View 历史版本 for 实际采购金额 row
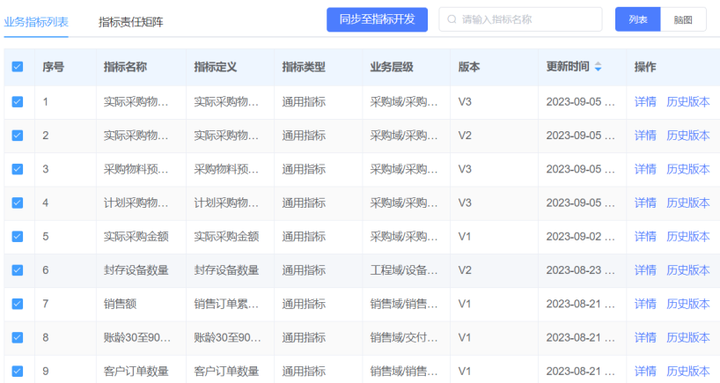The height and width of the screenshot is (383, 720). coord(688,237)
